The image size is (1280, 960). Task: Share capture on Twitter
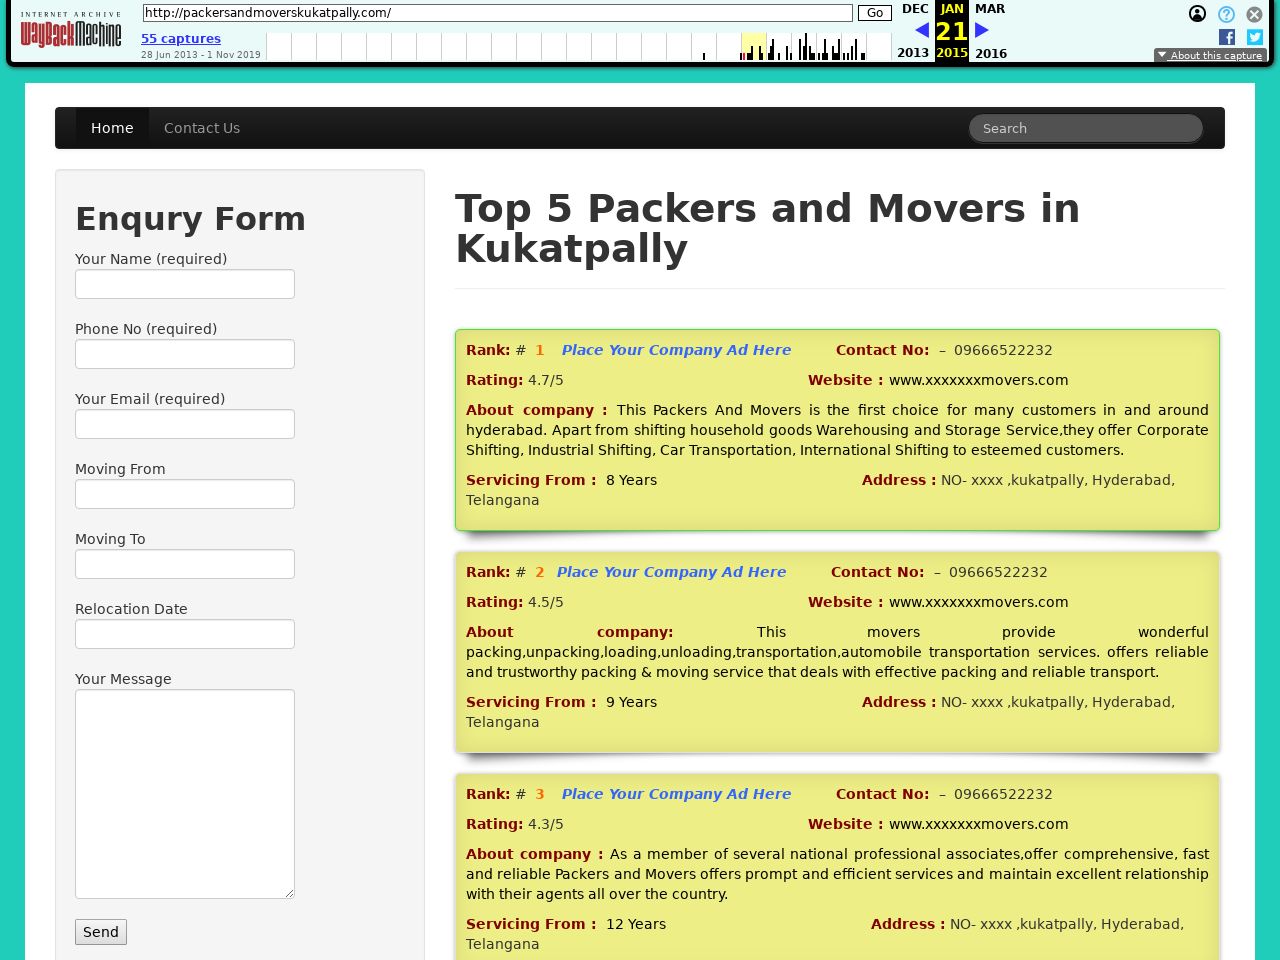pyautogui.click(x=1254, y=37)
